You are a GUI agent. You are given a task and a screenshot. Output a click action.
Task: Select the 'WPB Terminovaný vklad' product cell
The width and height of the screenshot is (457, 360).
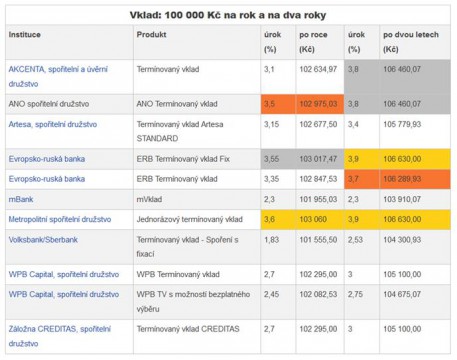(197, 274)
